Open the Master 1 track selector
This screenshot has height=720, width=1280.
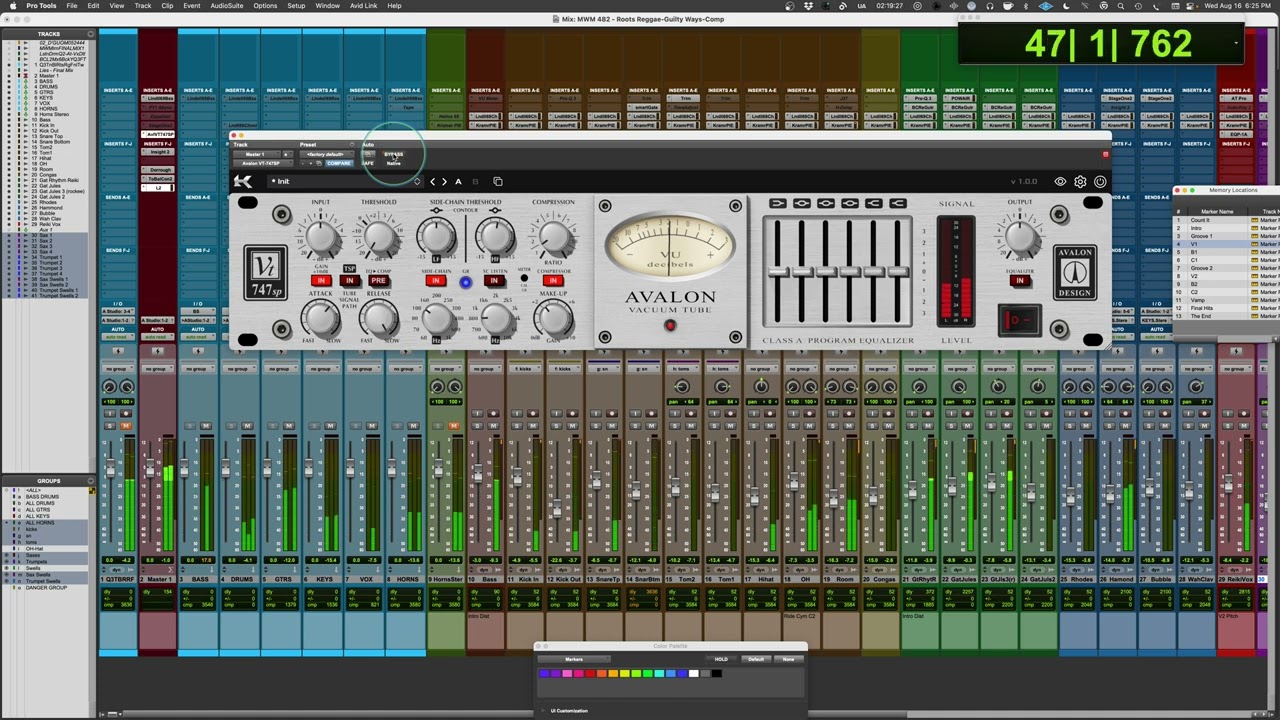(258, 154)
